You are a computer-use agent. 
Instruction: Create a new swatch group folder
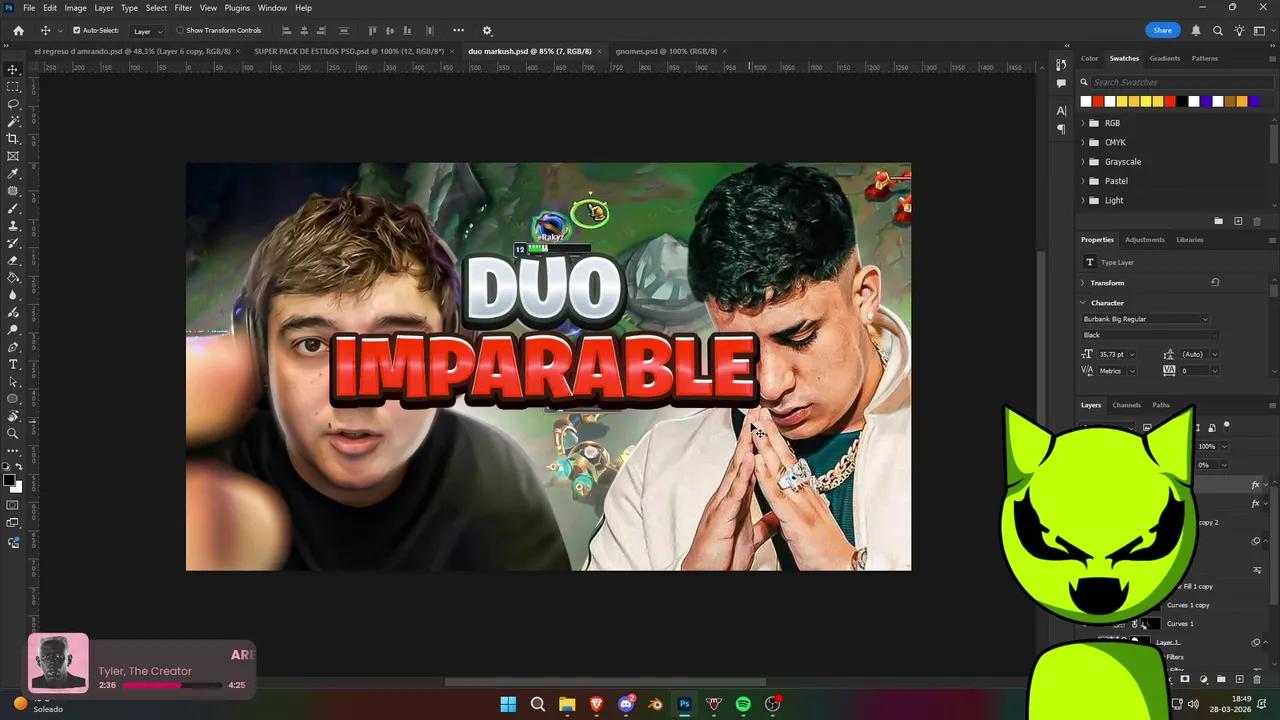[x=1218, y=221]
